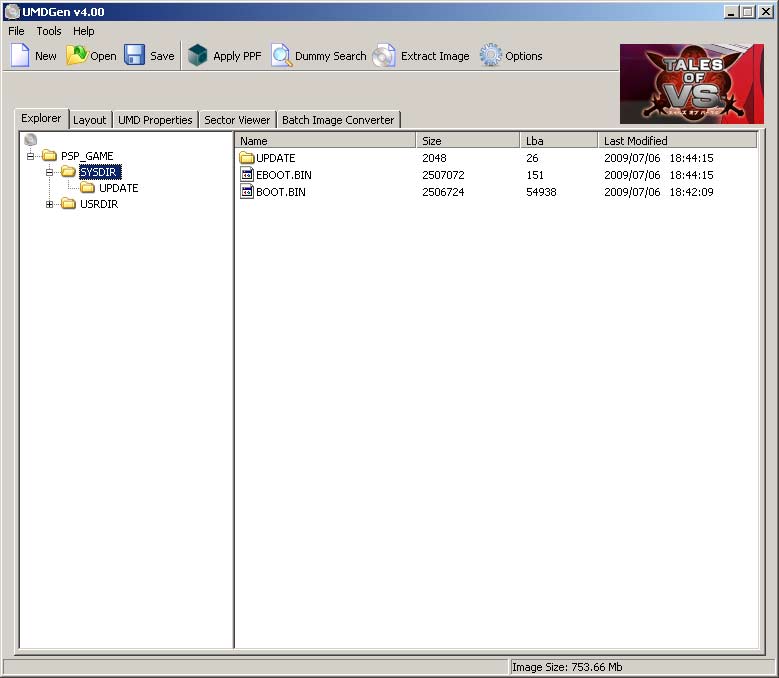This screenshot has width=779, height=678.
Task: Collapse the SYSDIR tree node
Action: 49,172
